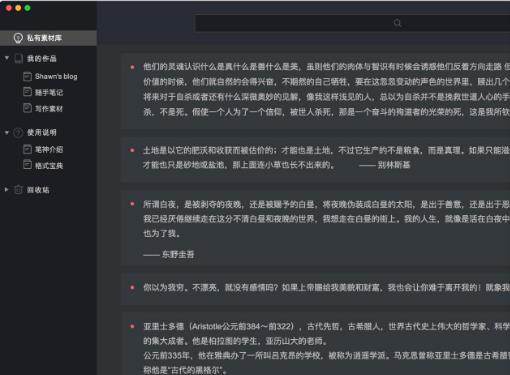Maximize the window with the green button
This screenshot has width=510, height=375.
[x=28, y=8]
